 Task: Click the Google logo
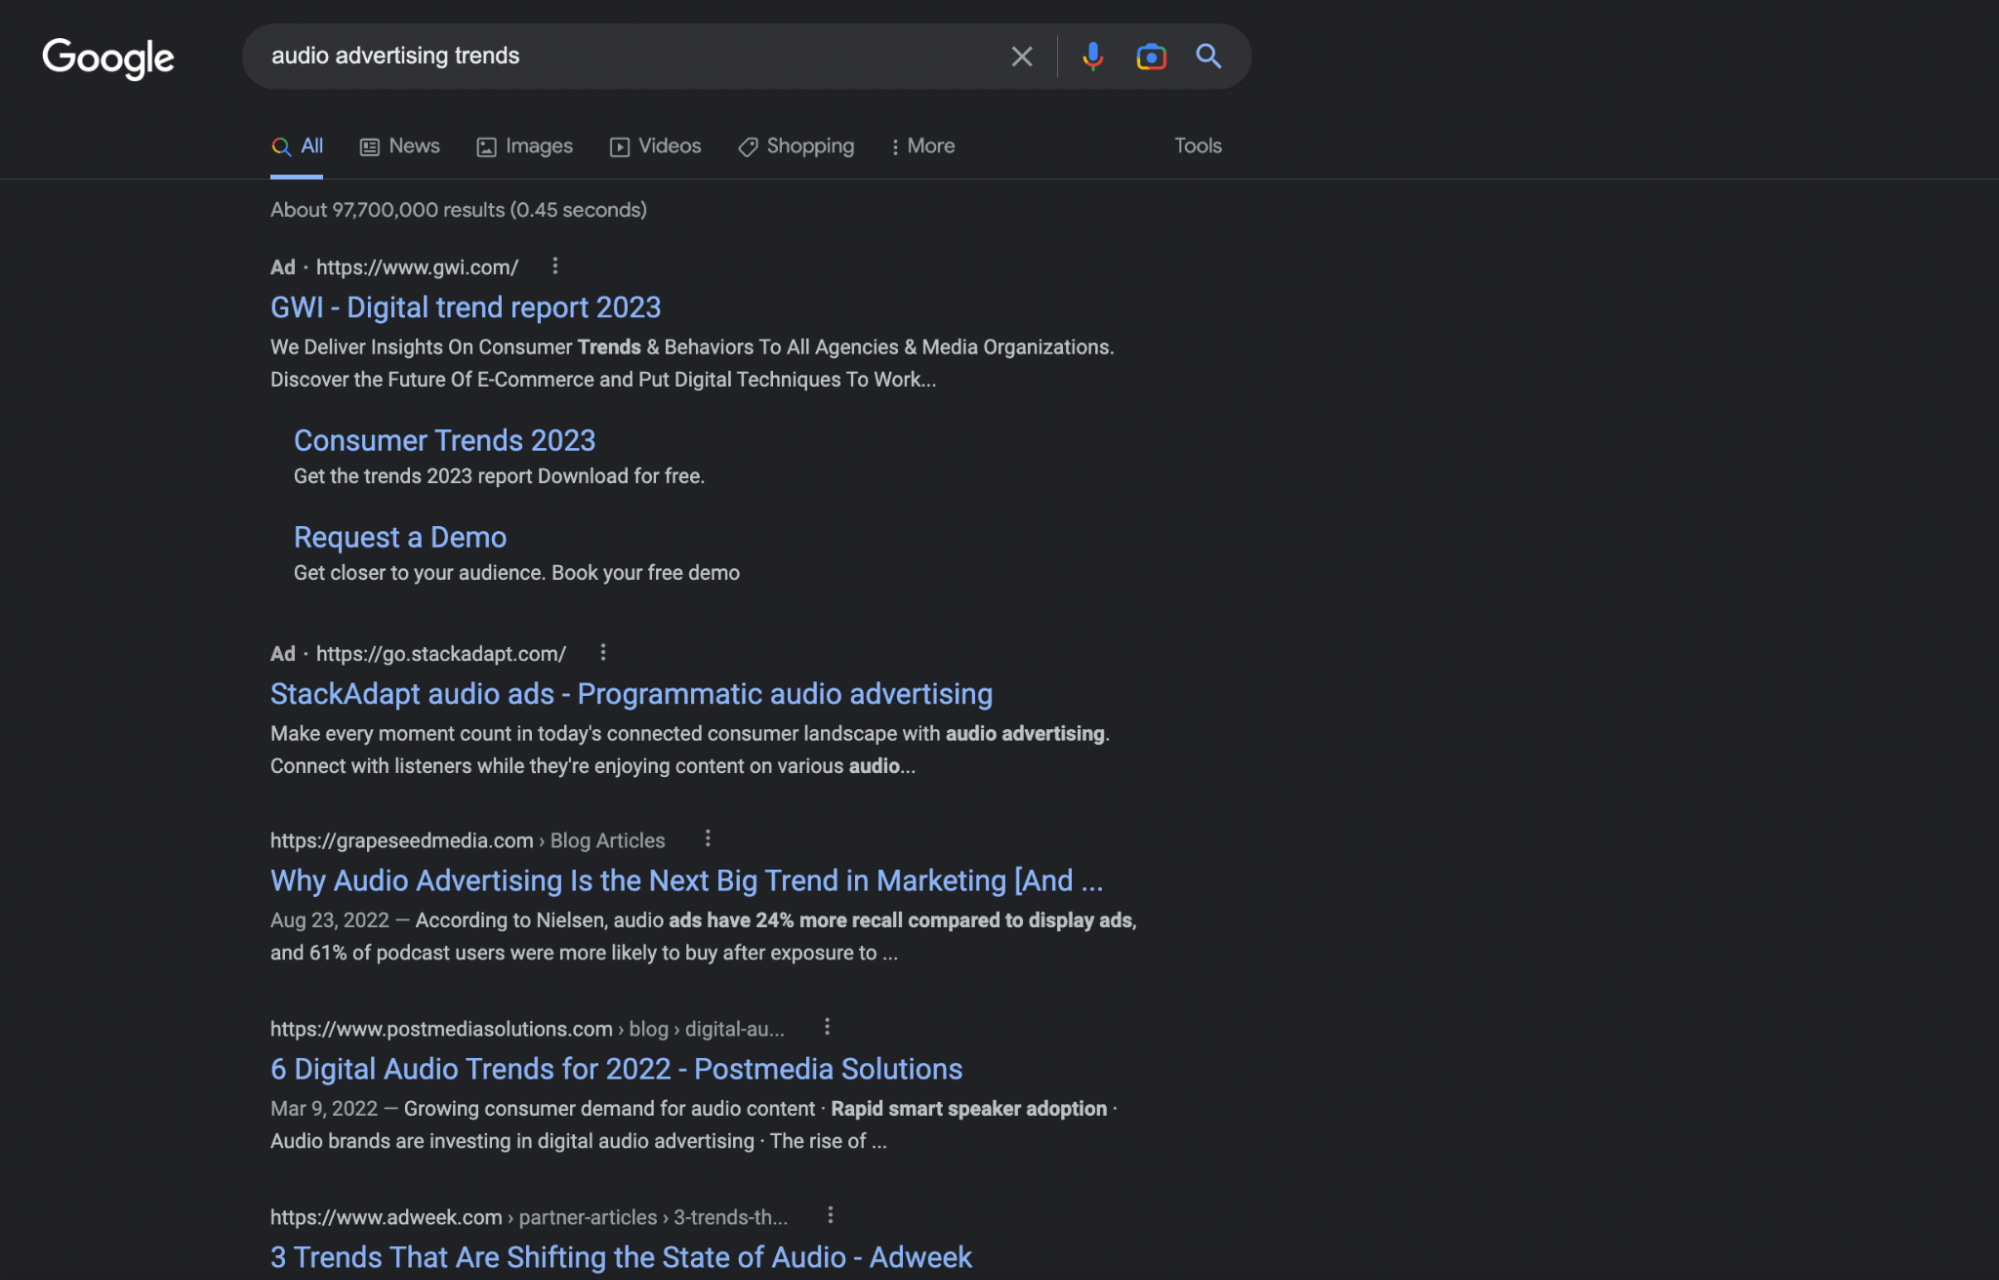[108, 58]
